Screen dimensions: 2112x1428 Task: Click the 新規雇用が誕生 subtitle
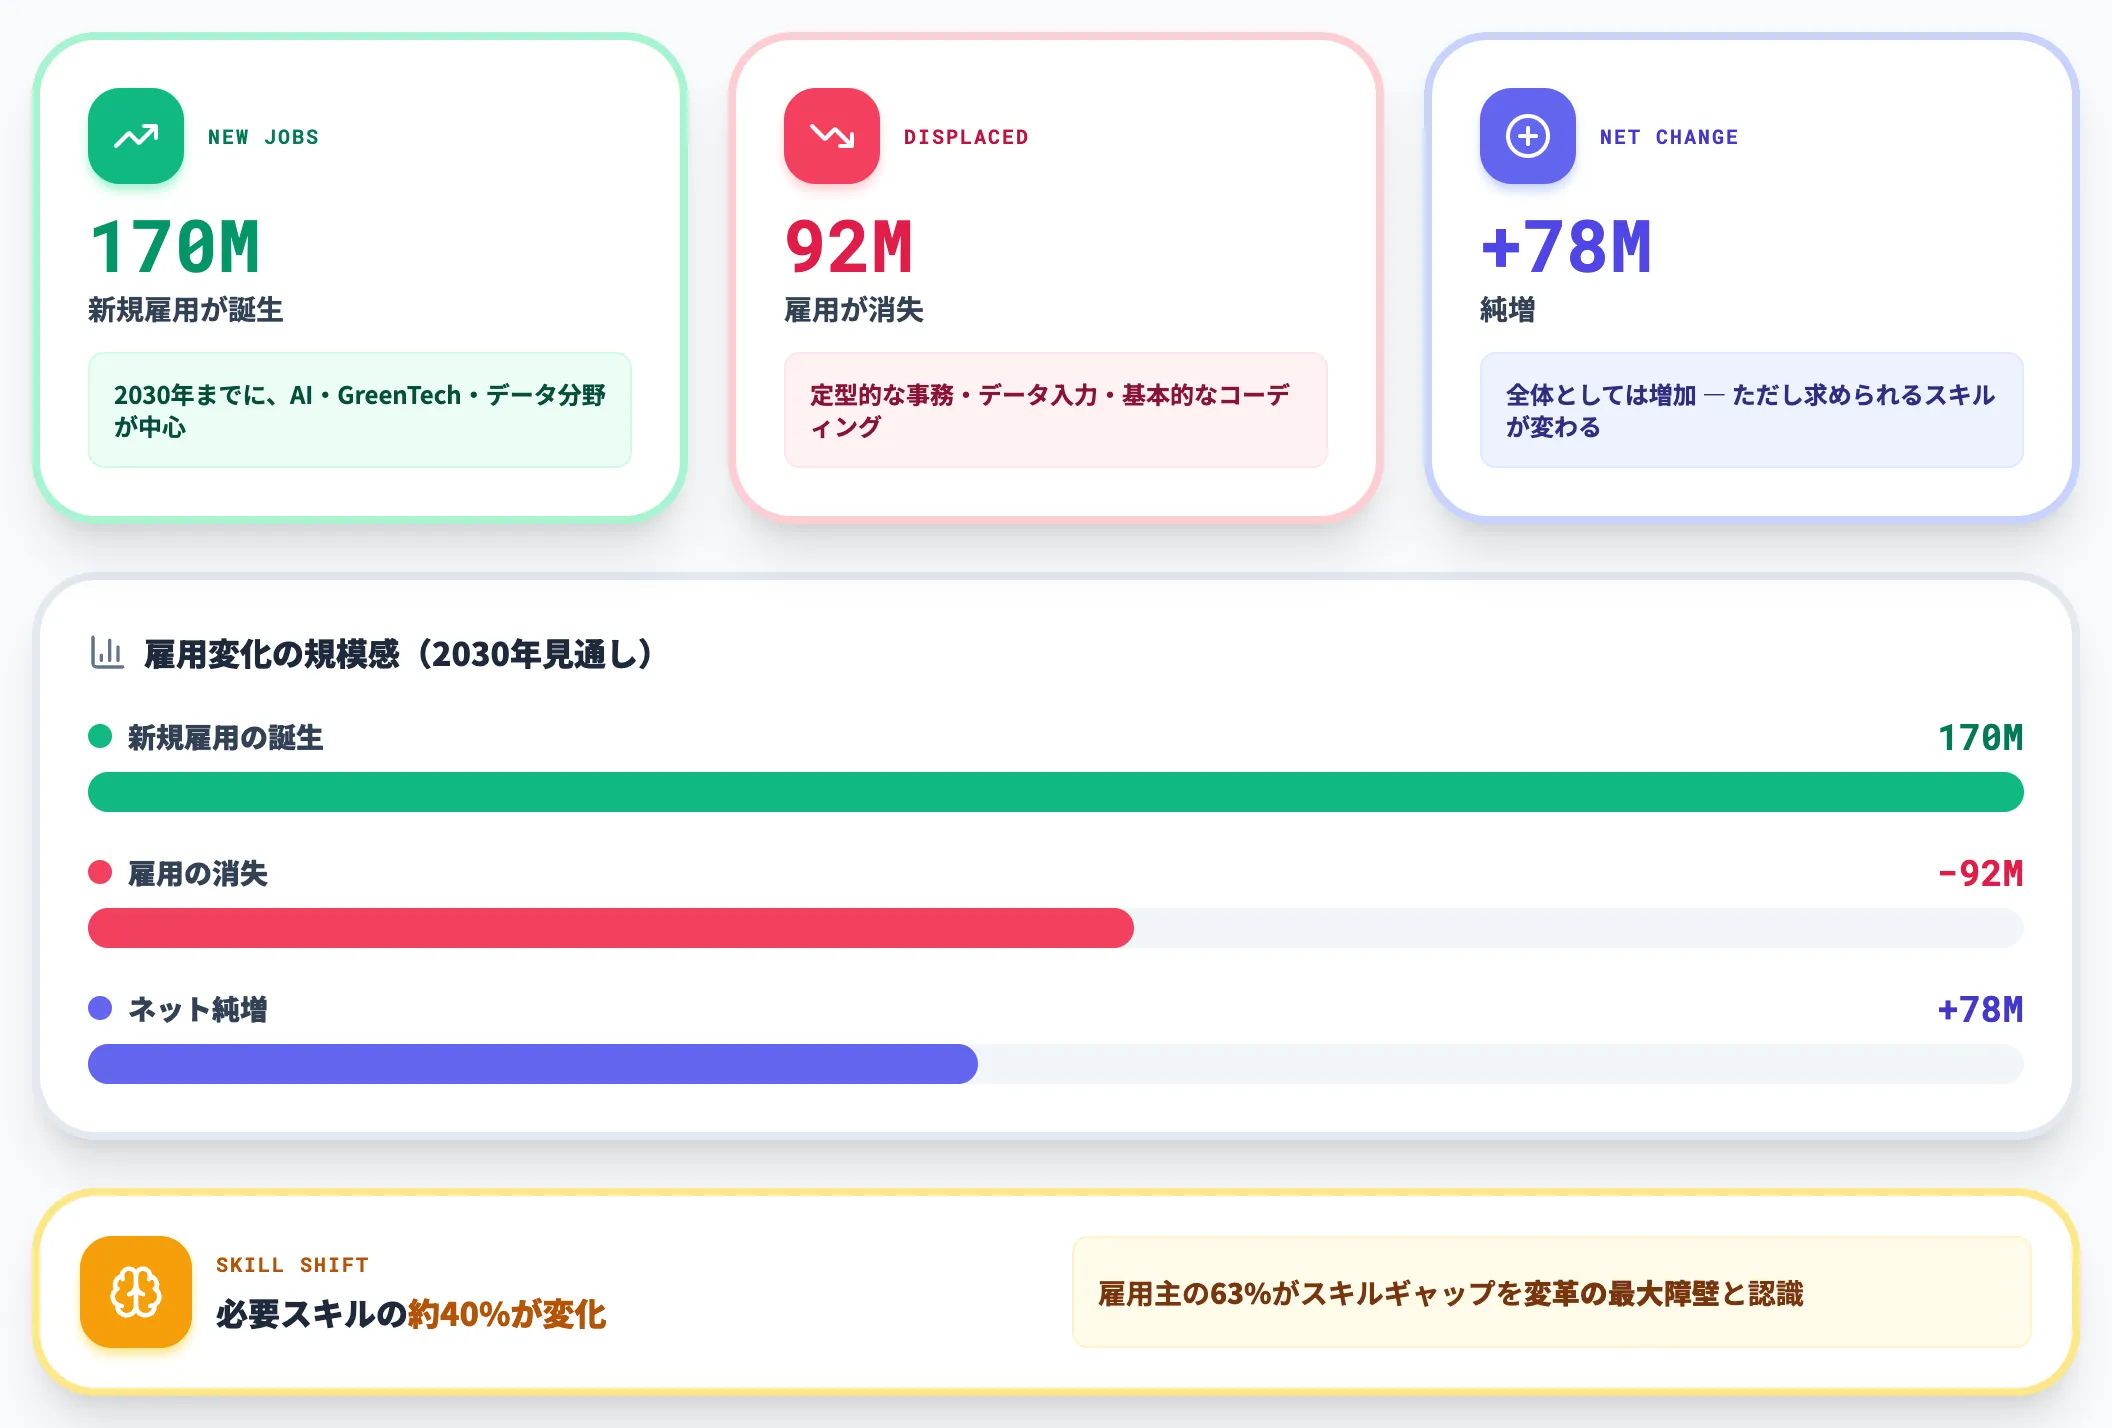(x=186, y=310)
